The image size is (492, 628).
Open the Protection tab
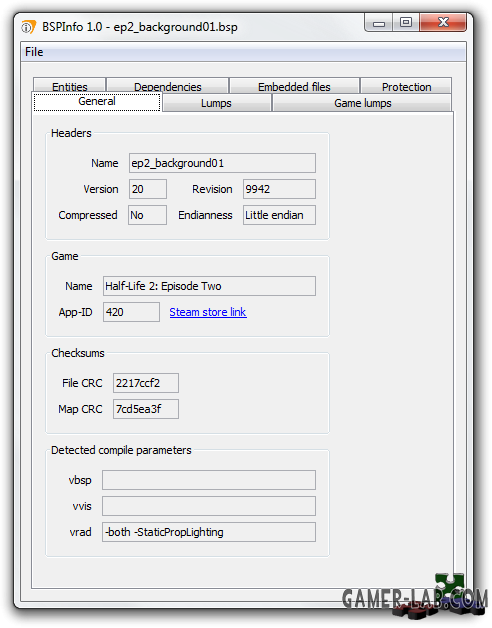[406, 87]
